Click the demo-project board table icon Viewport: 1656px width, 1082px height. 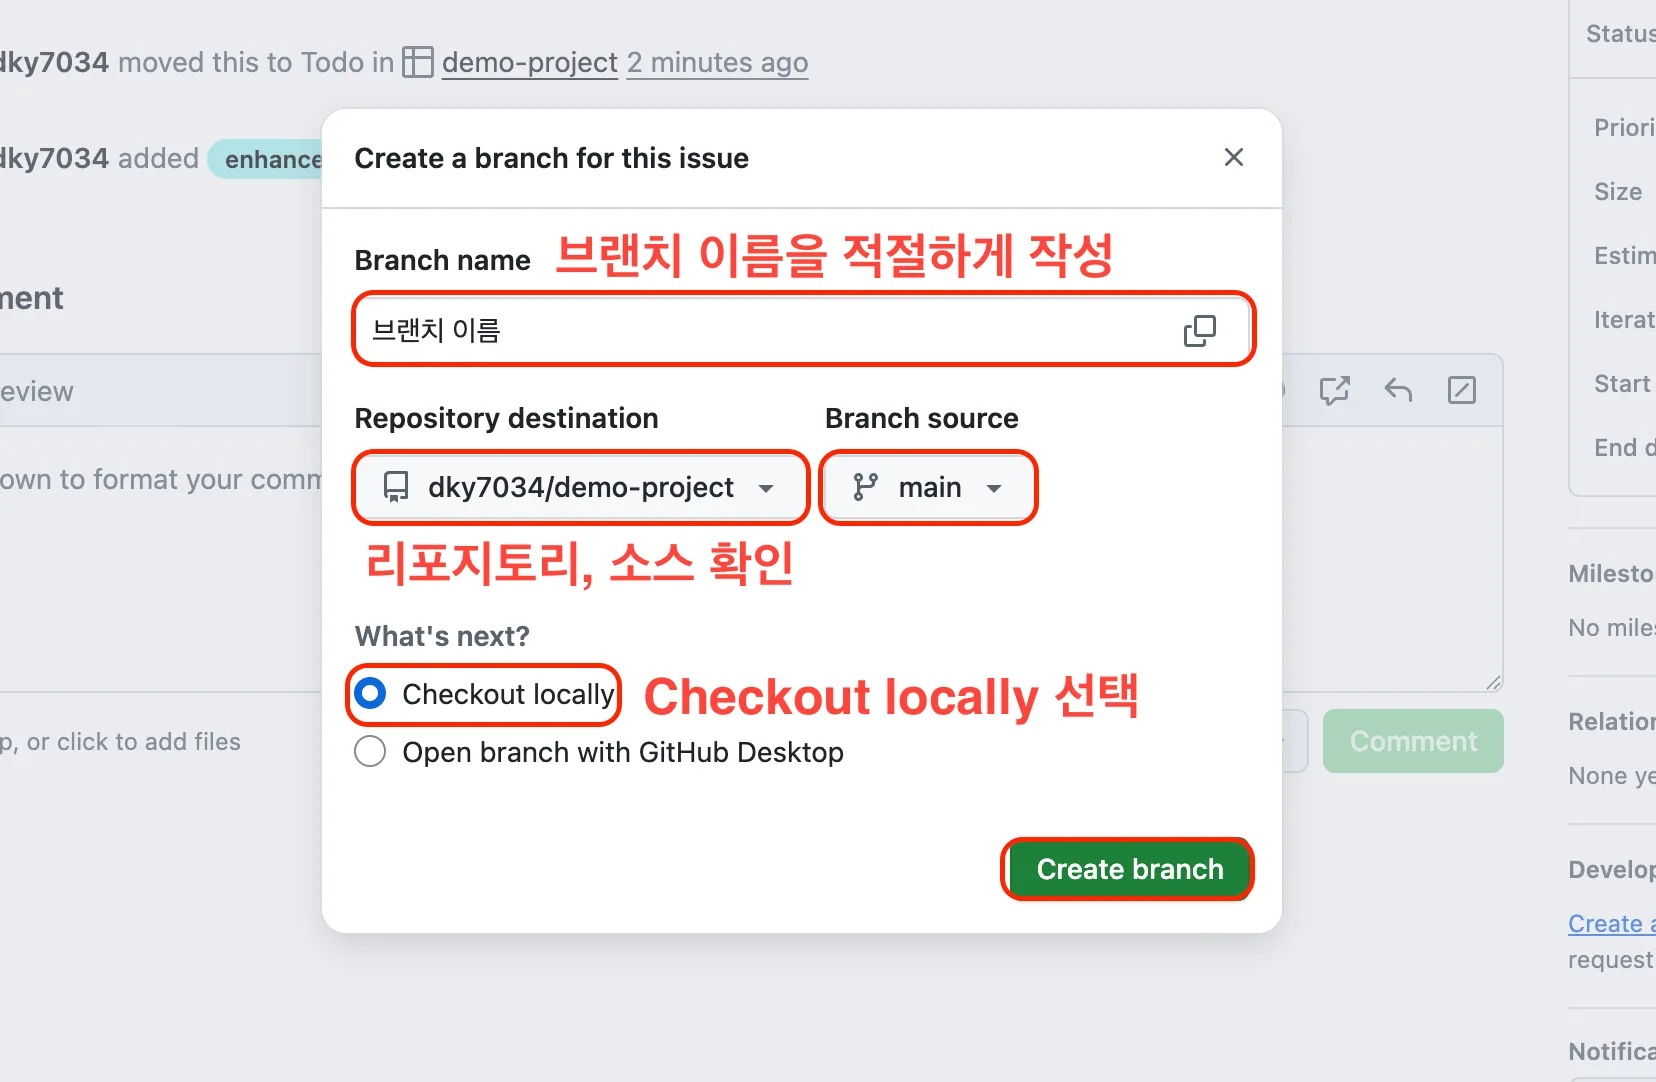click(418, 62)
